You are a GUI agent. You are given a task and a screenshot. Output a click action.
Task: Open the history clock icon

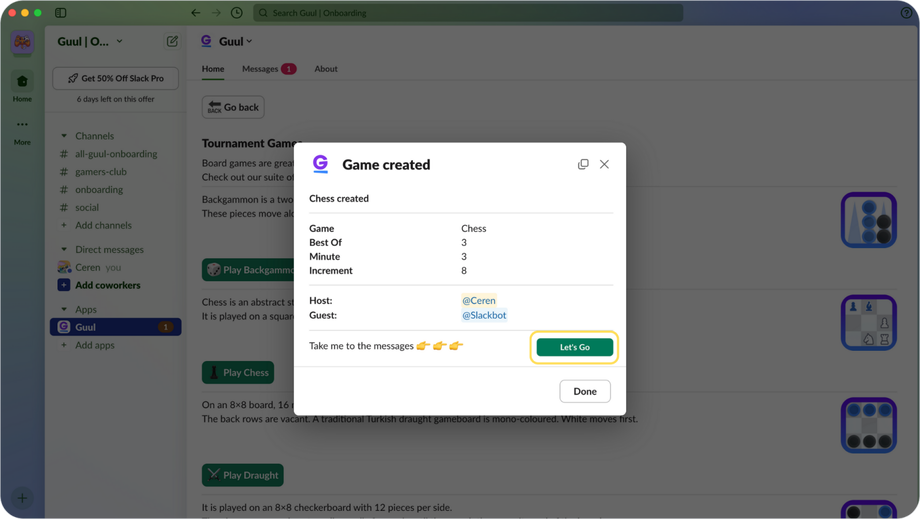coord(237,13)
